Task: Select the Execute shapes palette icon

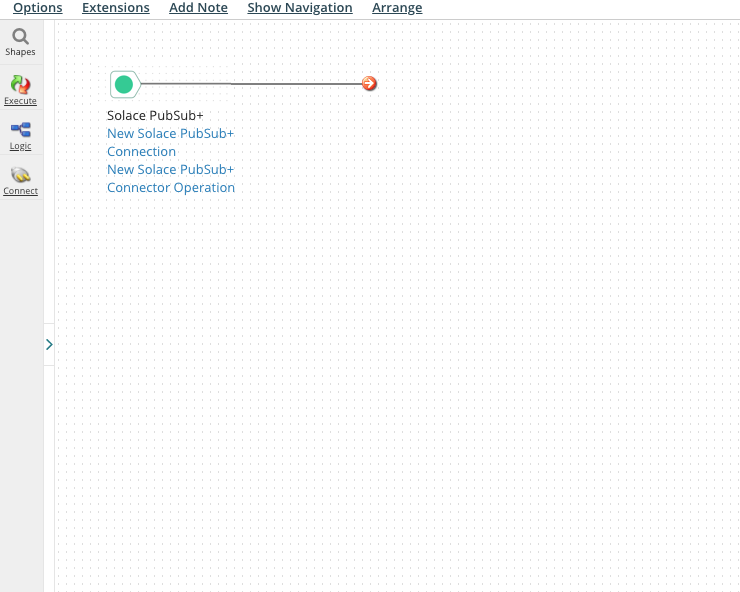Action: [x=20, y=85]
